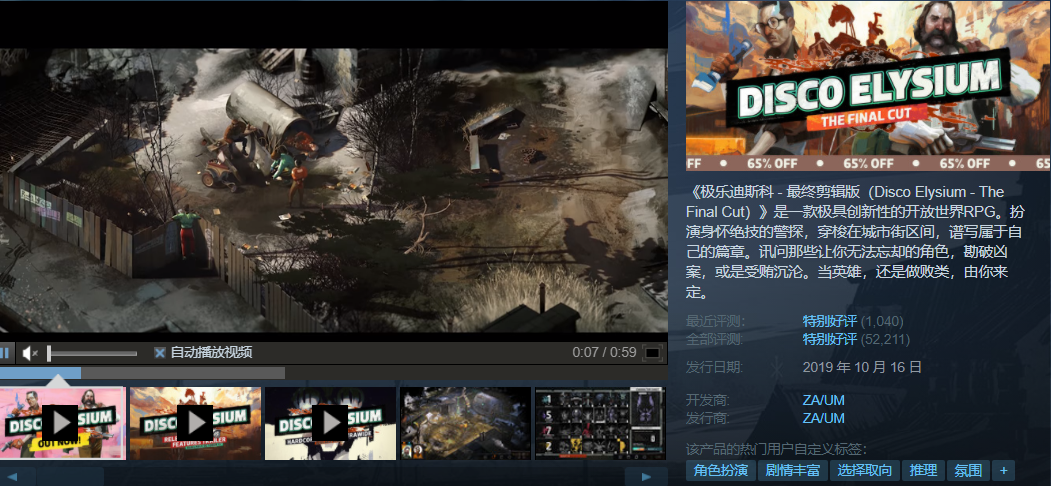Unmute the video with the speaker icon

tap(29, 353)
